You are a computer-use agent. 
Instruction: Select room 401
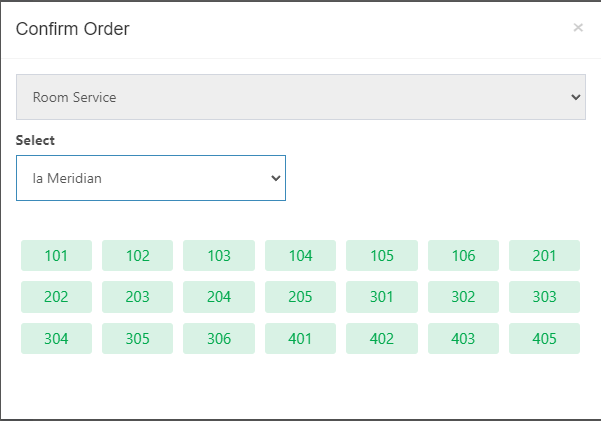301,339
